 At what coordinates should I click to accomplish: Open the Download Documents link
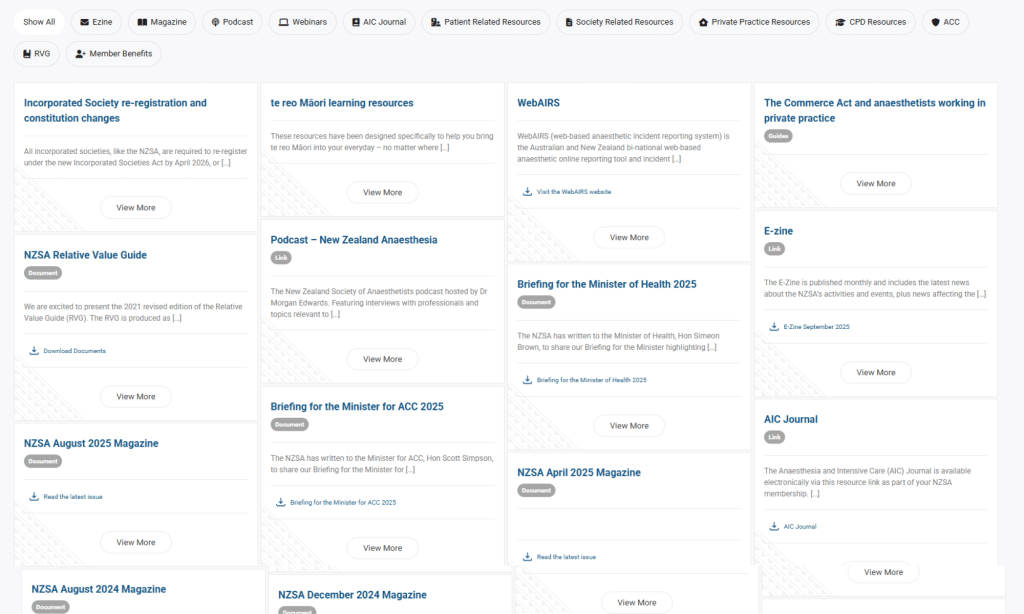pyautogui.click(x=74, y=351)
